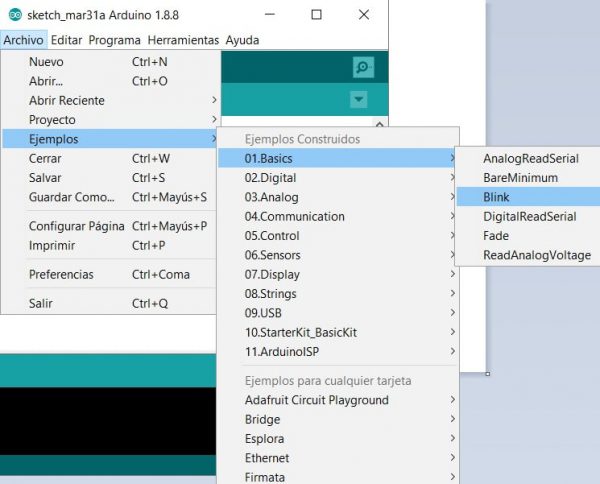Open the Herramientas menu
The image size is (600, 484).
[x=183, y=40]
